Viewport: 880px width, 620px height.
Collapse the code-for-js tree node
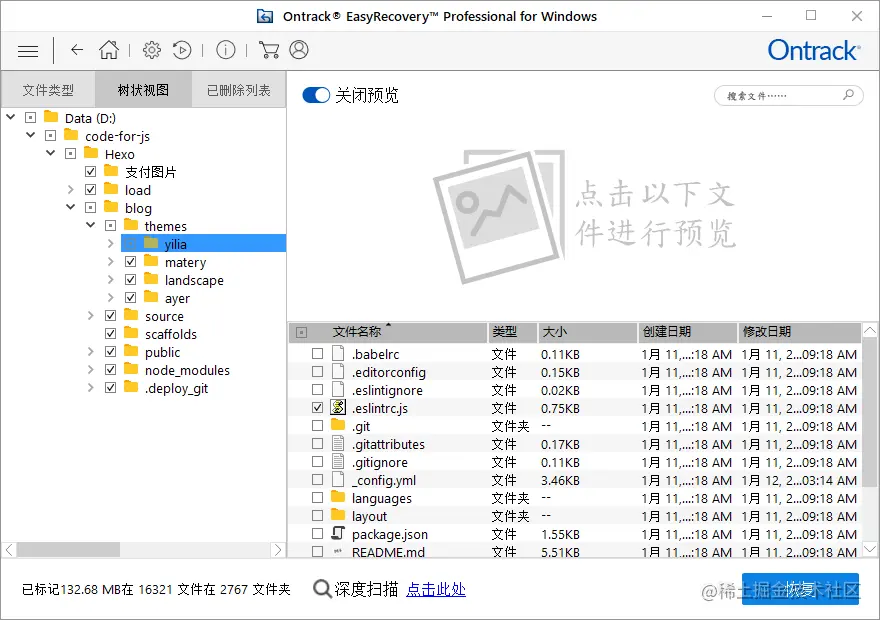point(31,135)
